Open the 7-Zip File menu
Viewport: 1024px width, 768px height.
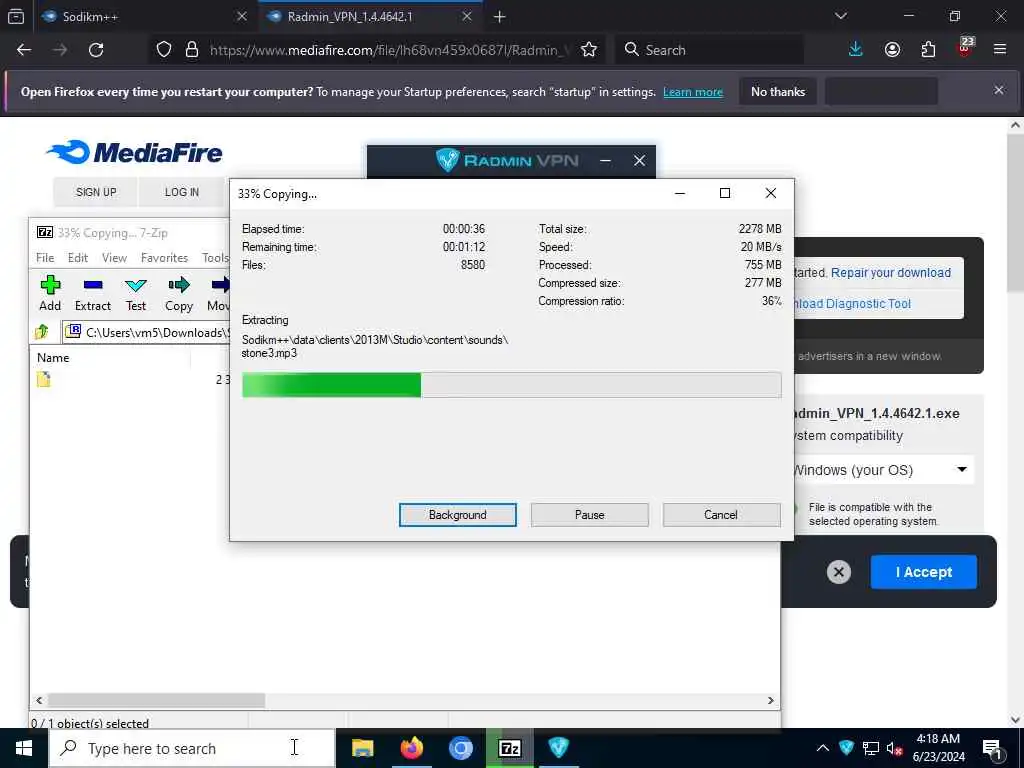(45, 258)
